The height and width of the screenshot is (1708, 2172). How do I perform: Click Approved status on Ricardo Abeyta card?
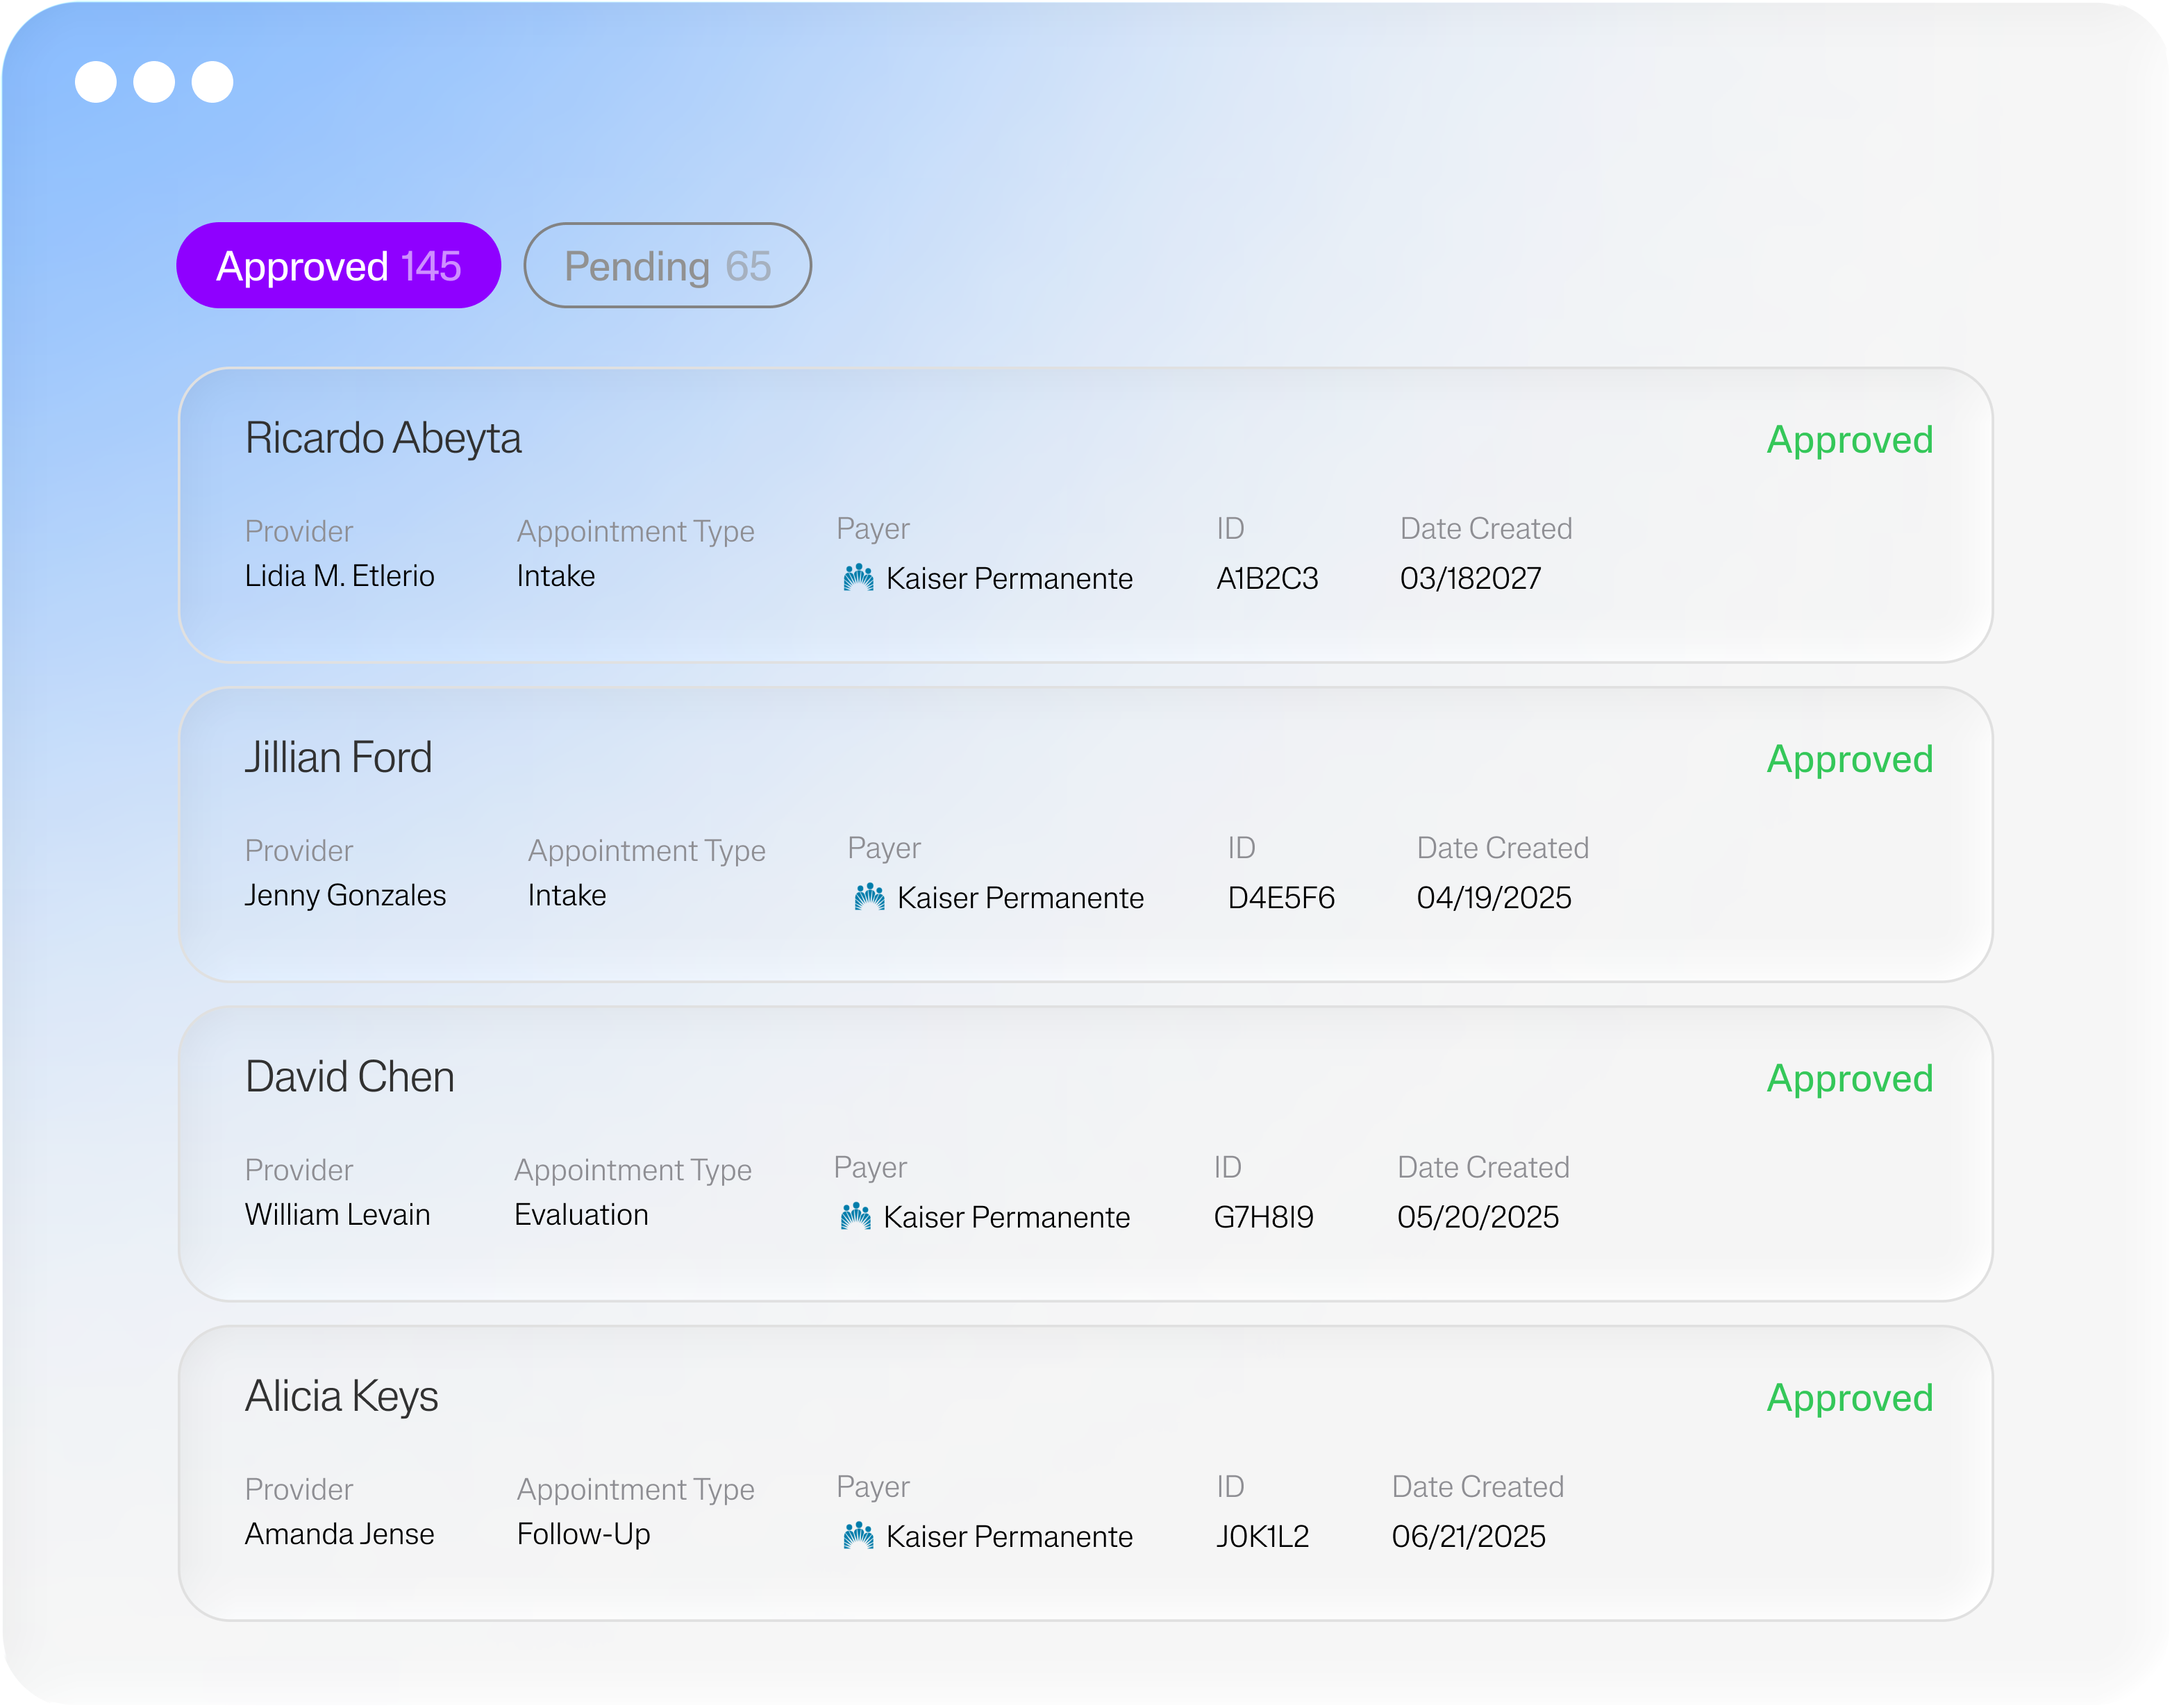1849,440
